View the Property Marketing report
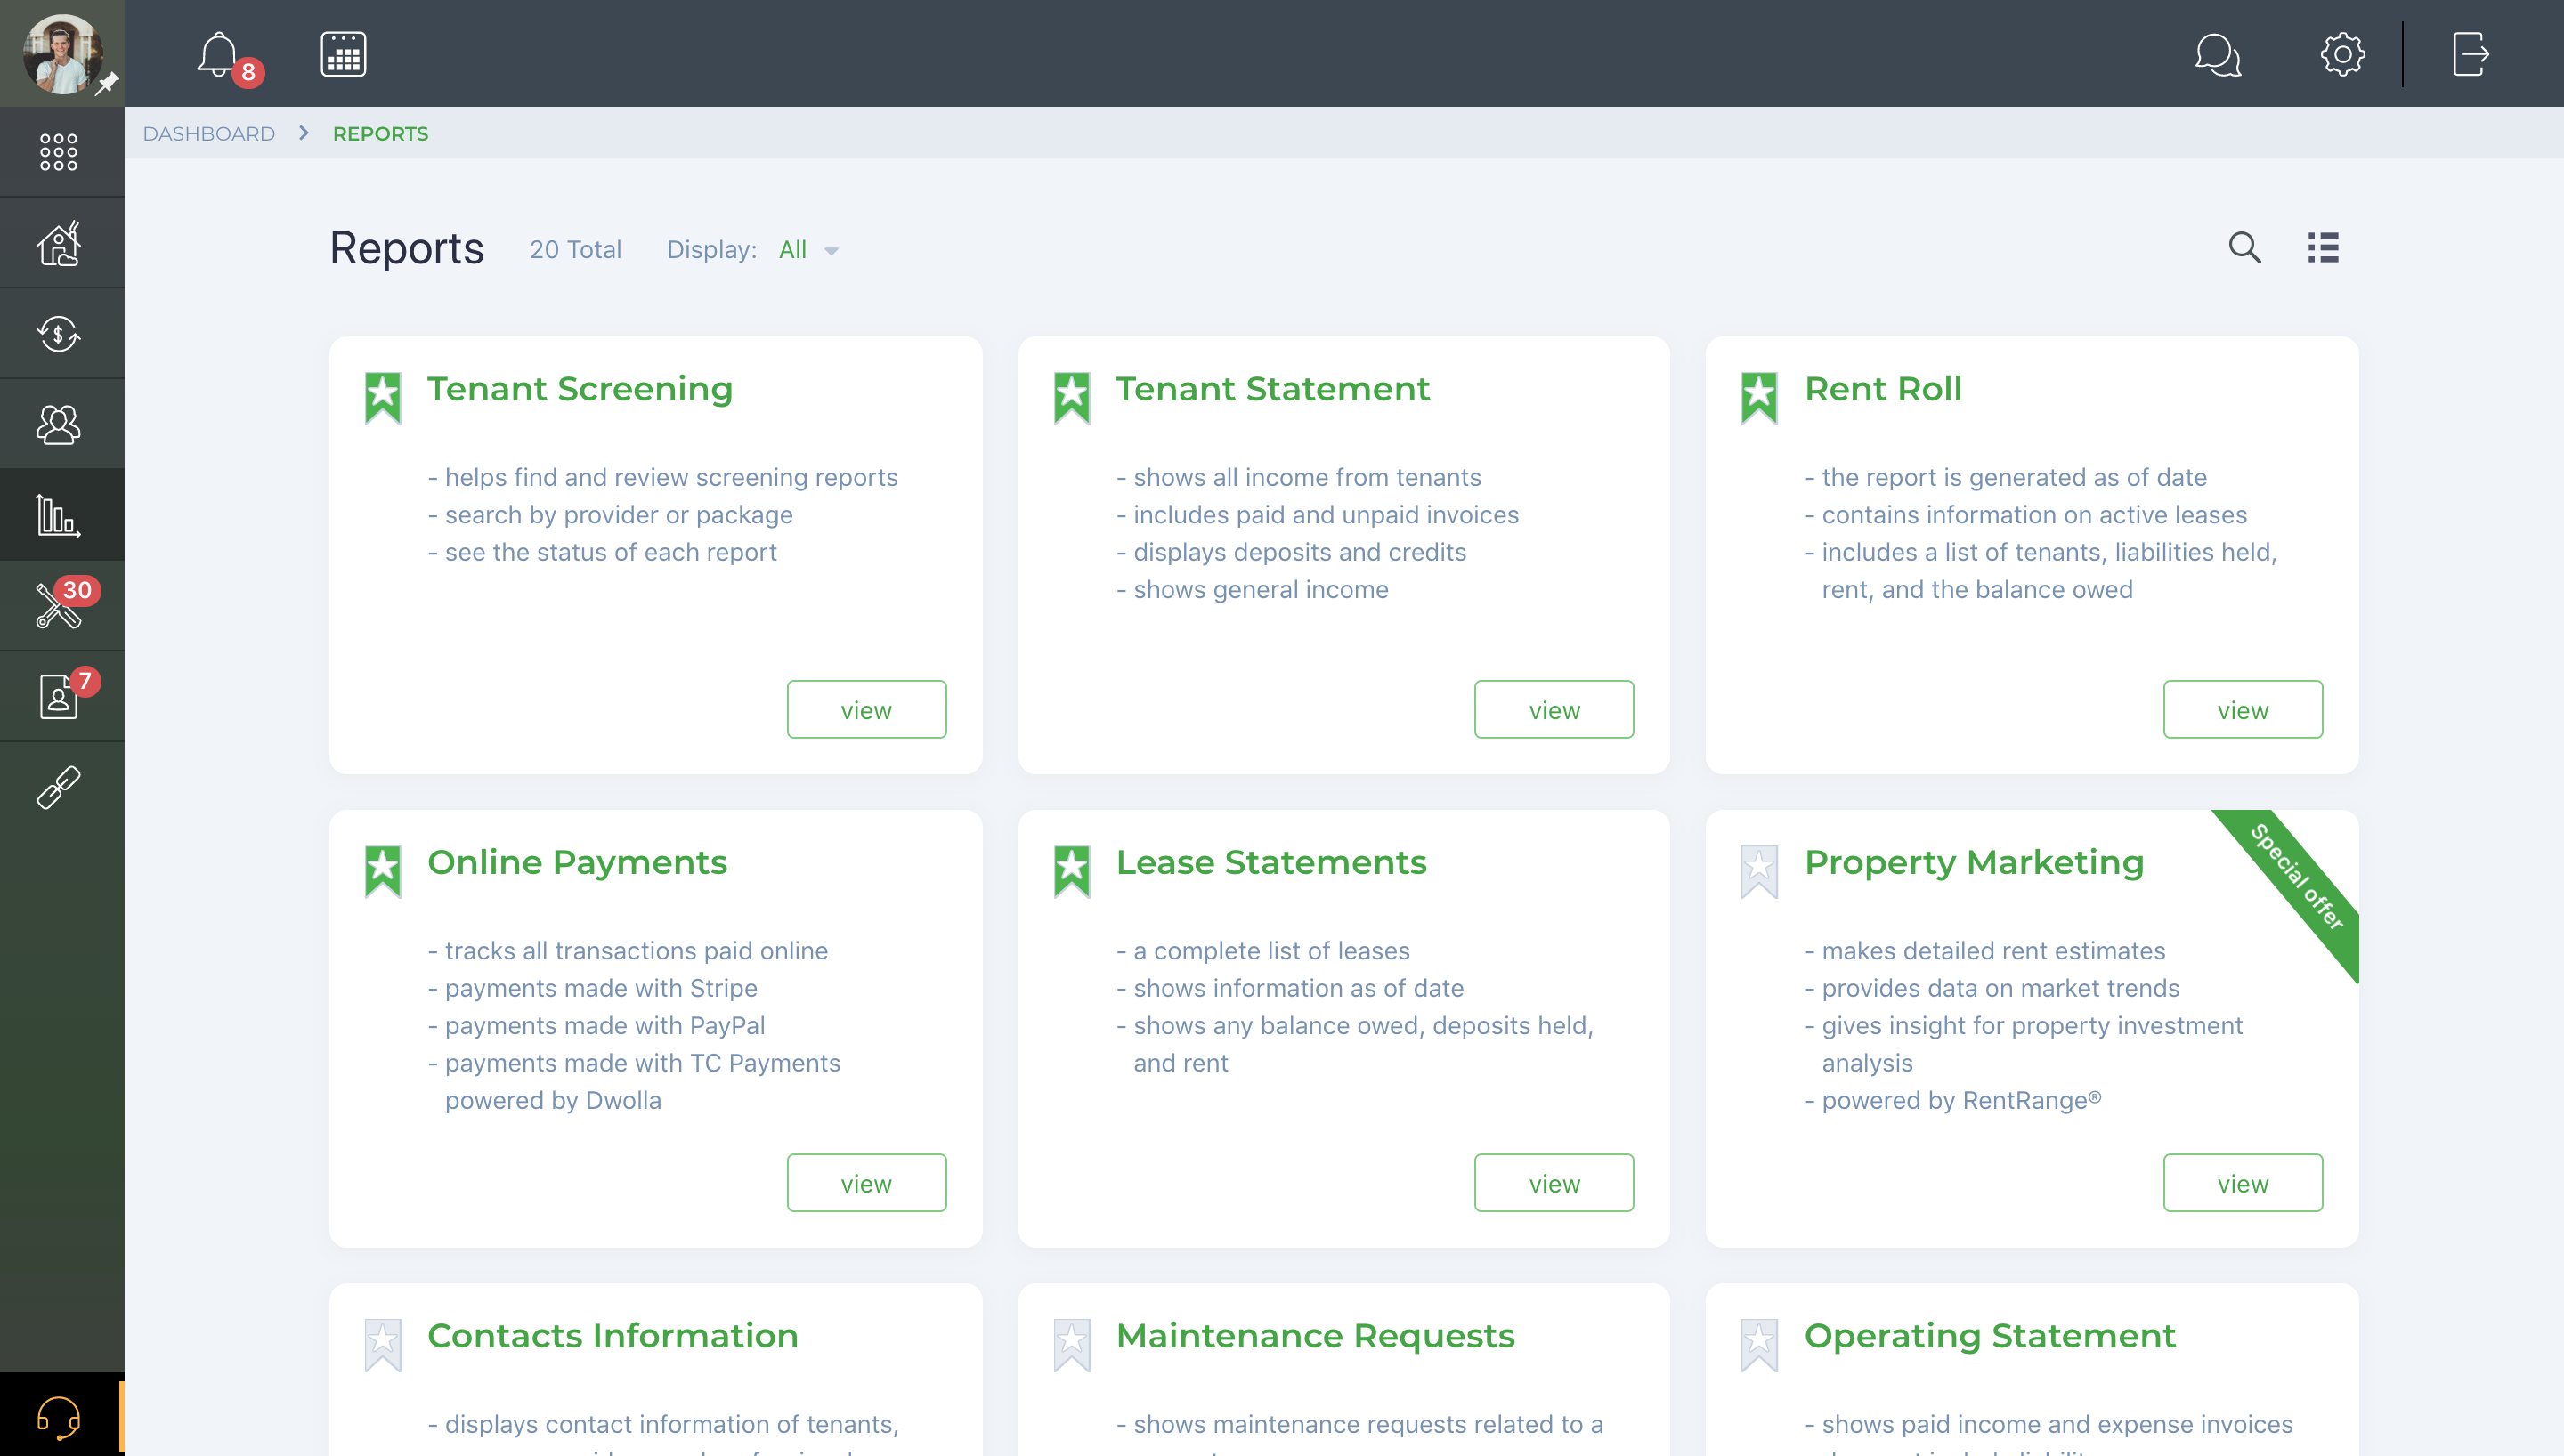Viewport: 2564px width, 1456px height. [x=2243, y=1183]
